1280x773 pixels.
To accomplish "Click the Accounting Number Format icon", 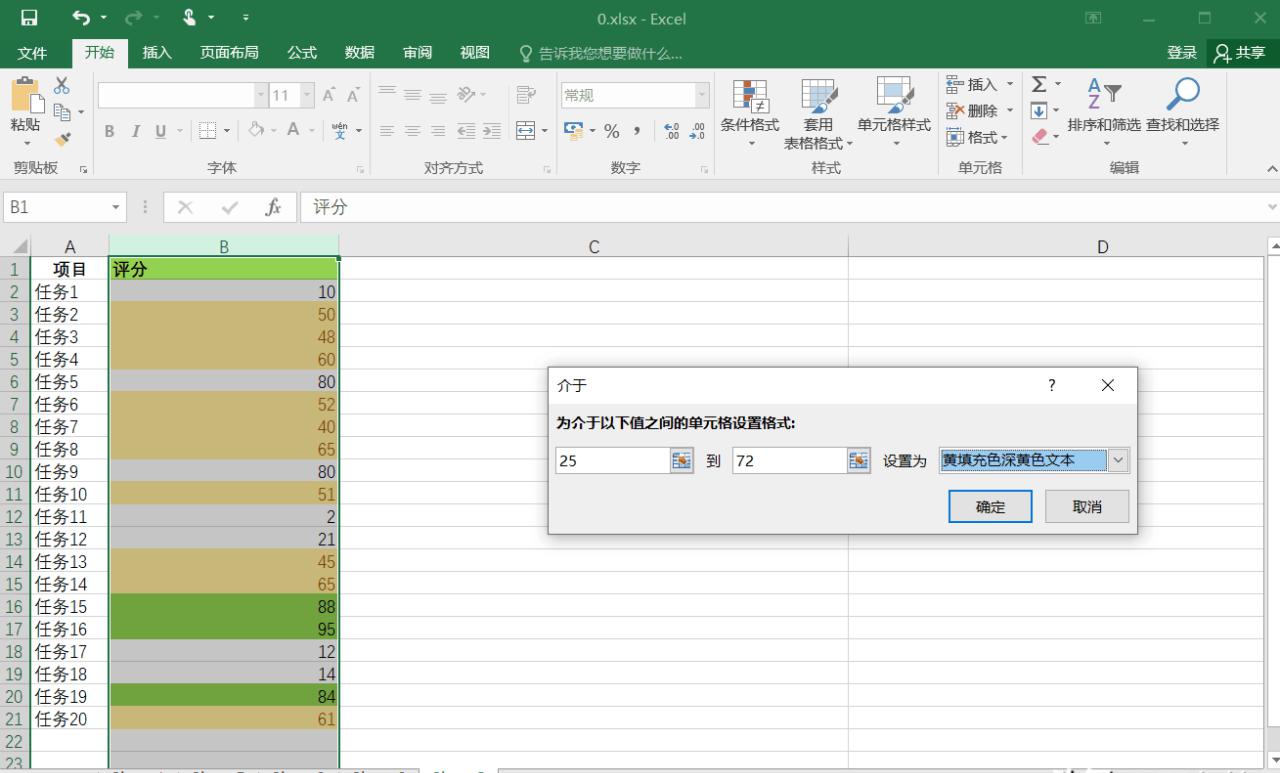I will pyautogui.click(x=573, y=130).
